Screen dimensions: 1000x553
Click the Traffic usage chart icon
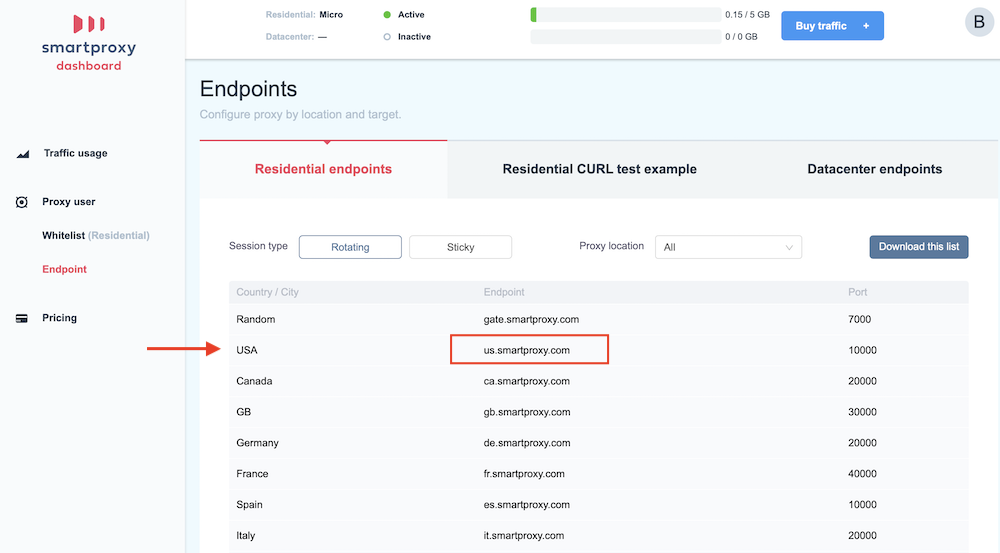22,154
